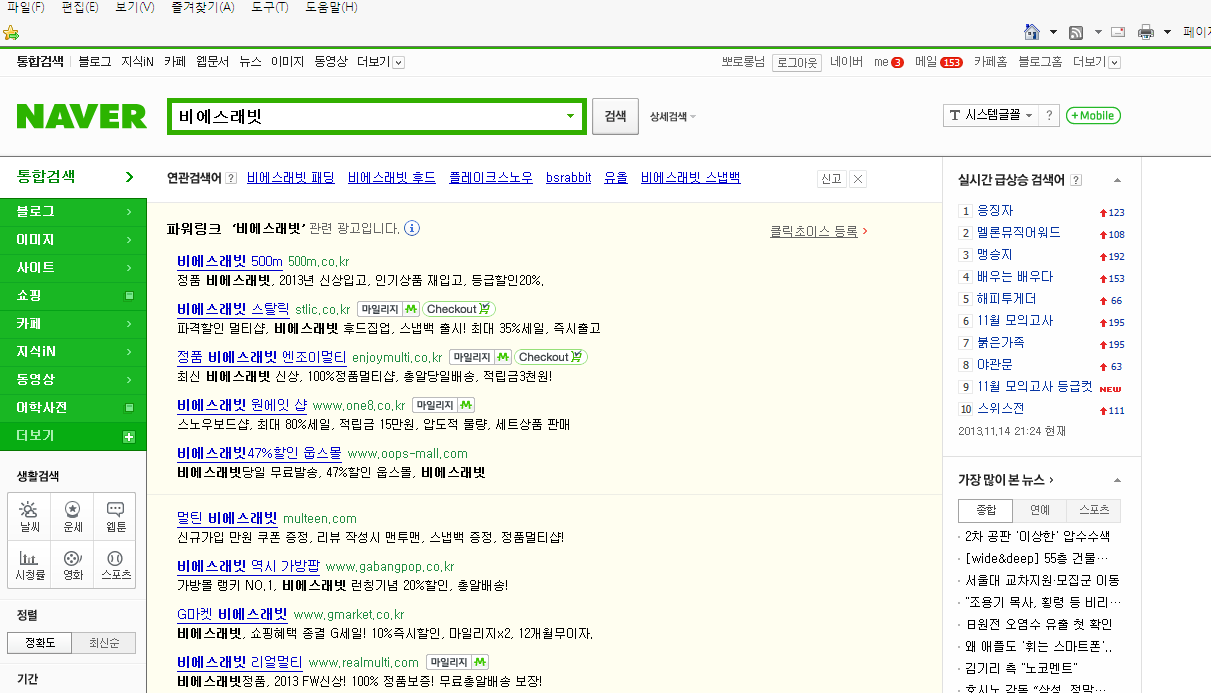Click help icon next to 실시간 급상승 검색어
This screenshot has width=1211, height=693.
click(1076, 180)
